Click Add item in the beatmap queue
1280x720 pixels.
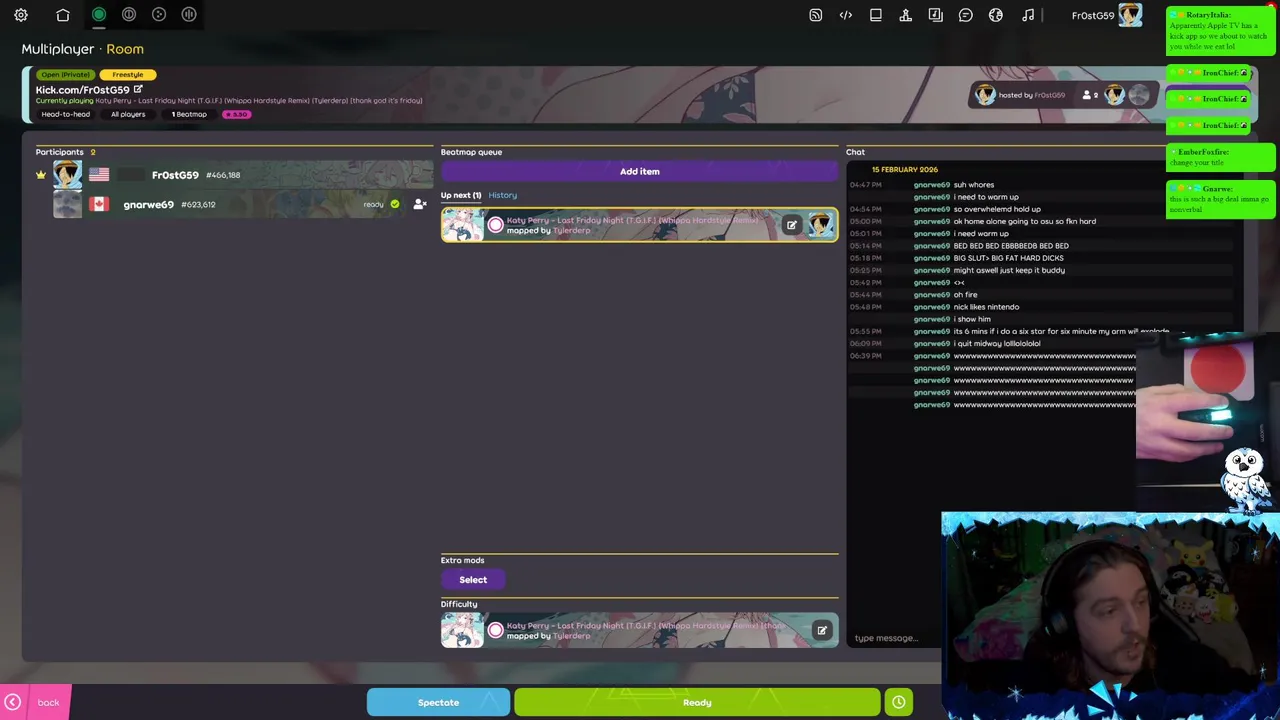640,172
